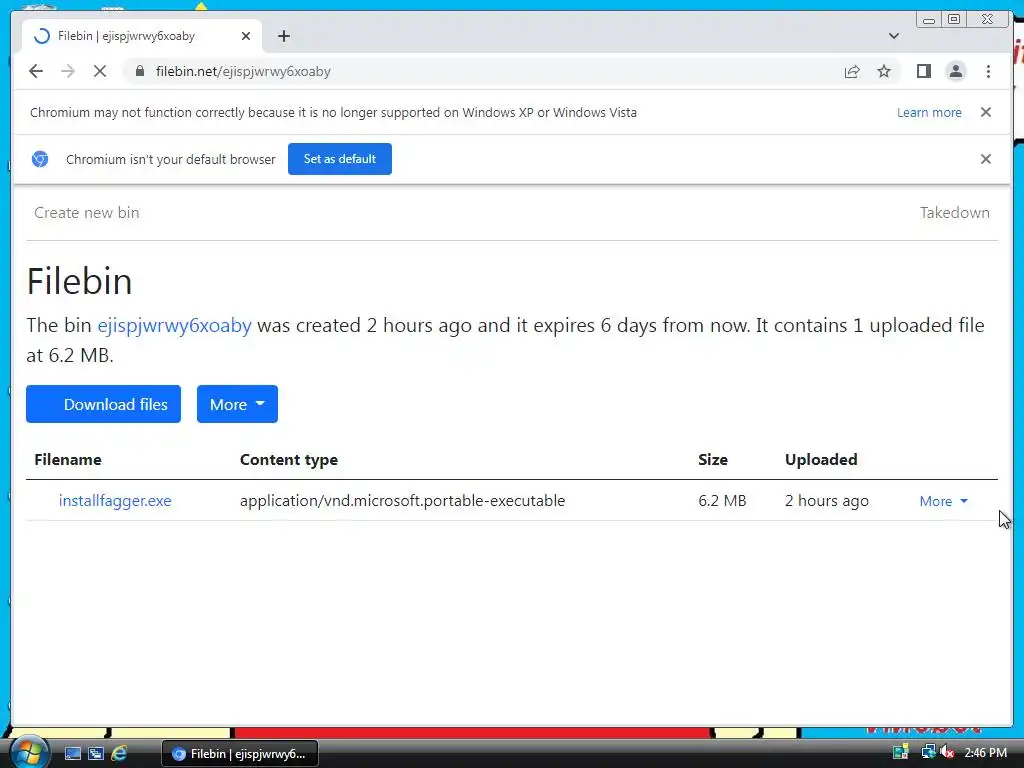Screen dimensions: 1024x768
Task: Go back using the browser back arrow
Action: pos(36,71)
